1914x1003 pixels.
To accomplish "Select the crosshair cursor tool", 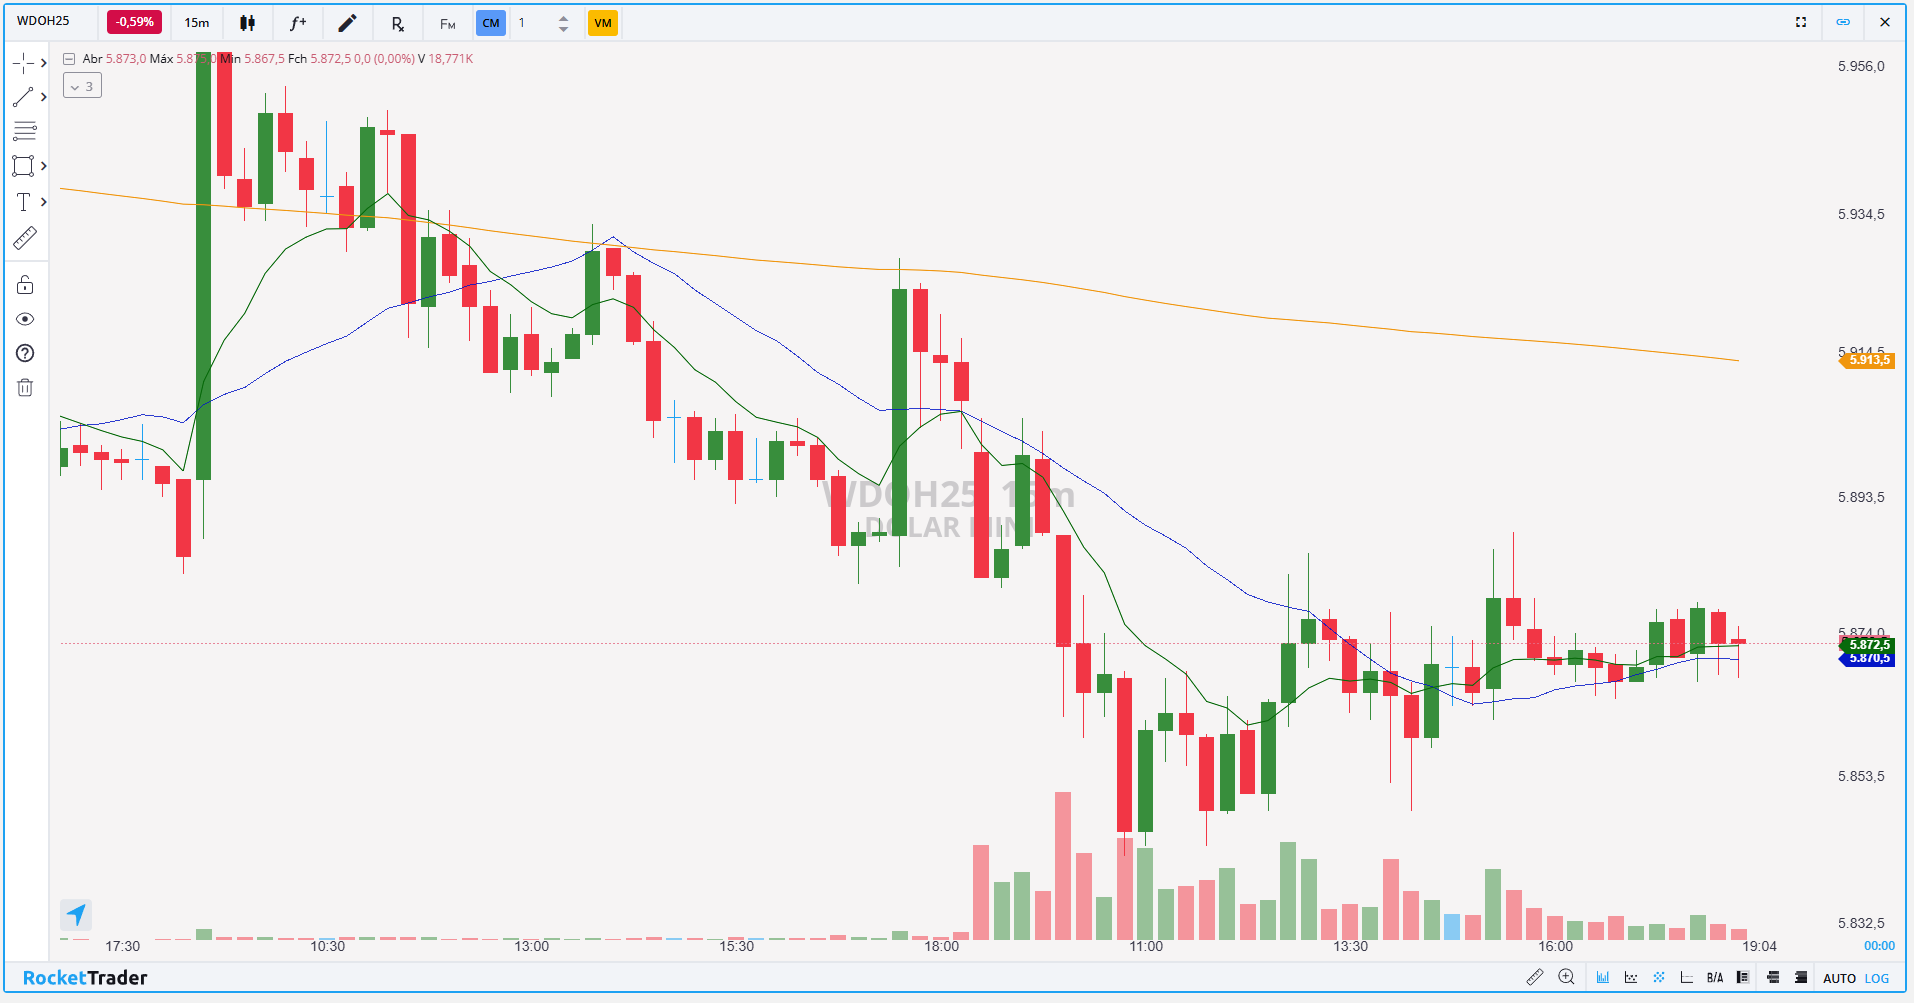I will (24, 64).
